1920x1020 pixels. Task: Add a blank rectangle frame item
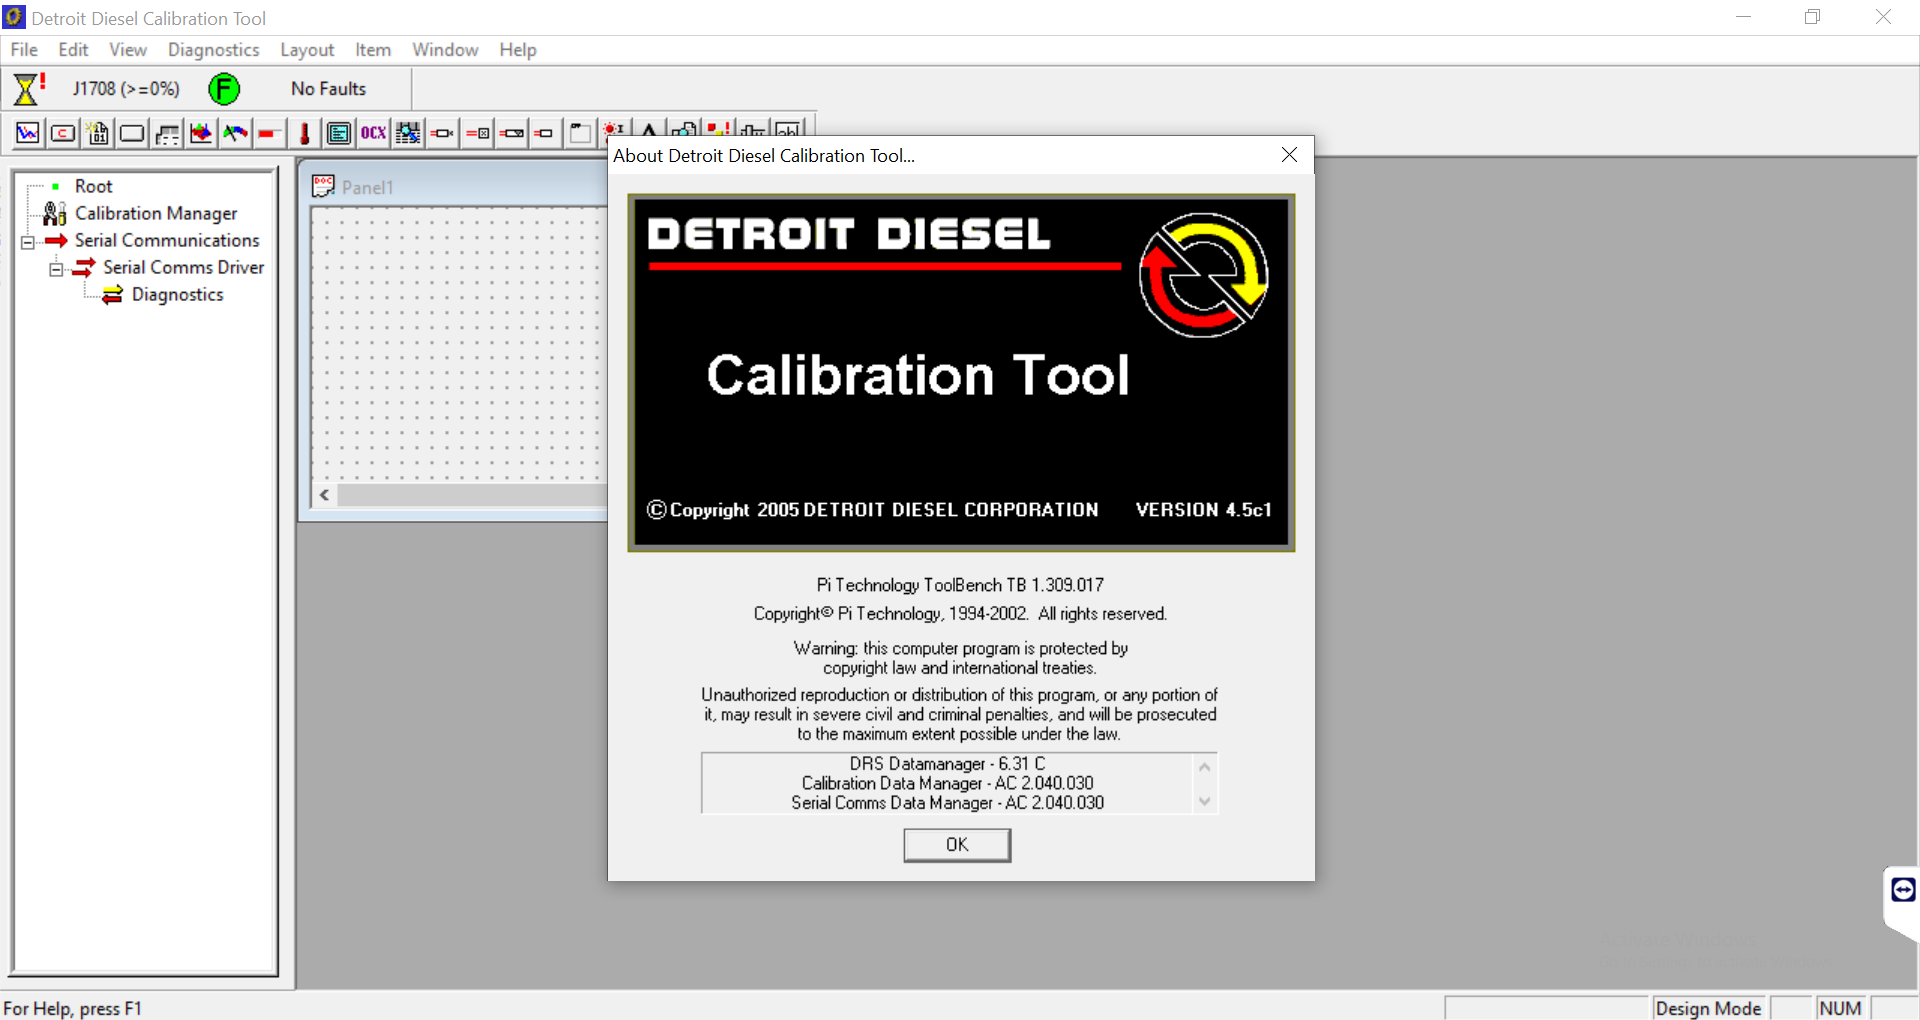pos(132,132)
